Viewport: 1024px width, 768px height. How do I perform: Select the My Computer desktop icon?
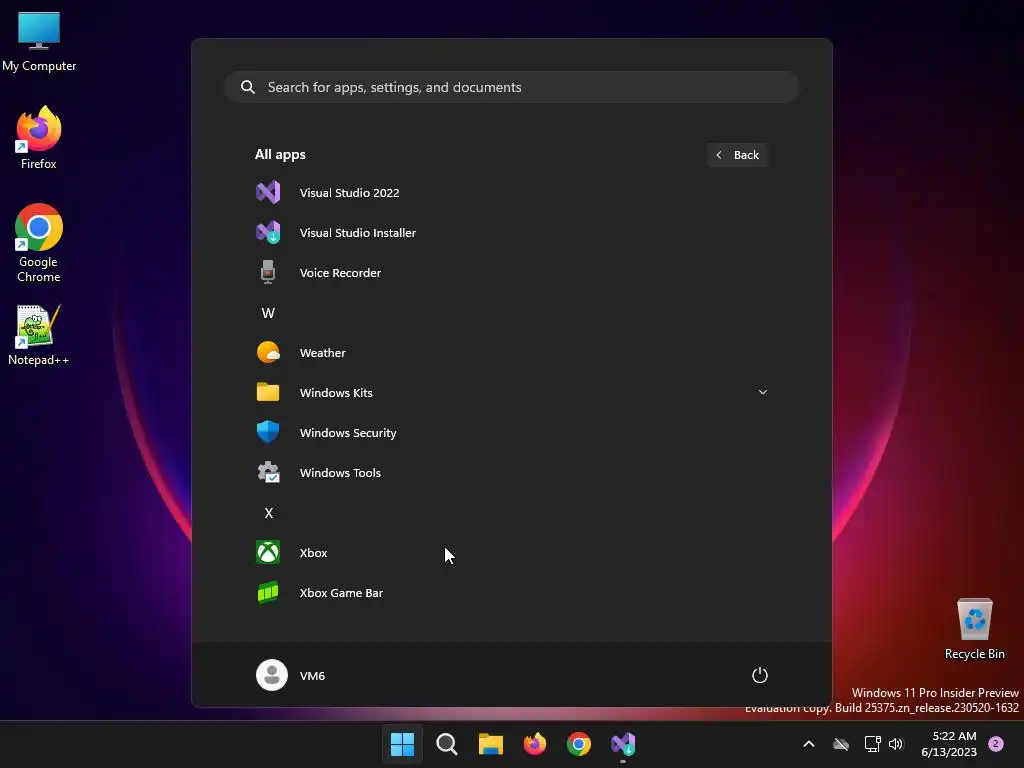point(39,42)
